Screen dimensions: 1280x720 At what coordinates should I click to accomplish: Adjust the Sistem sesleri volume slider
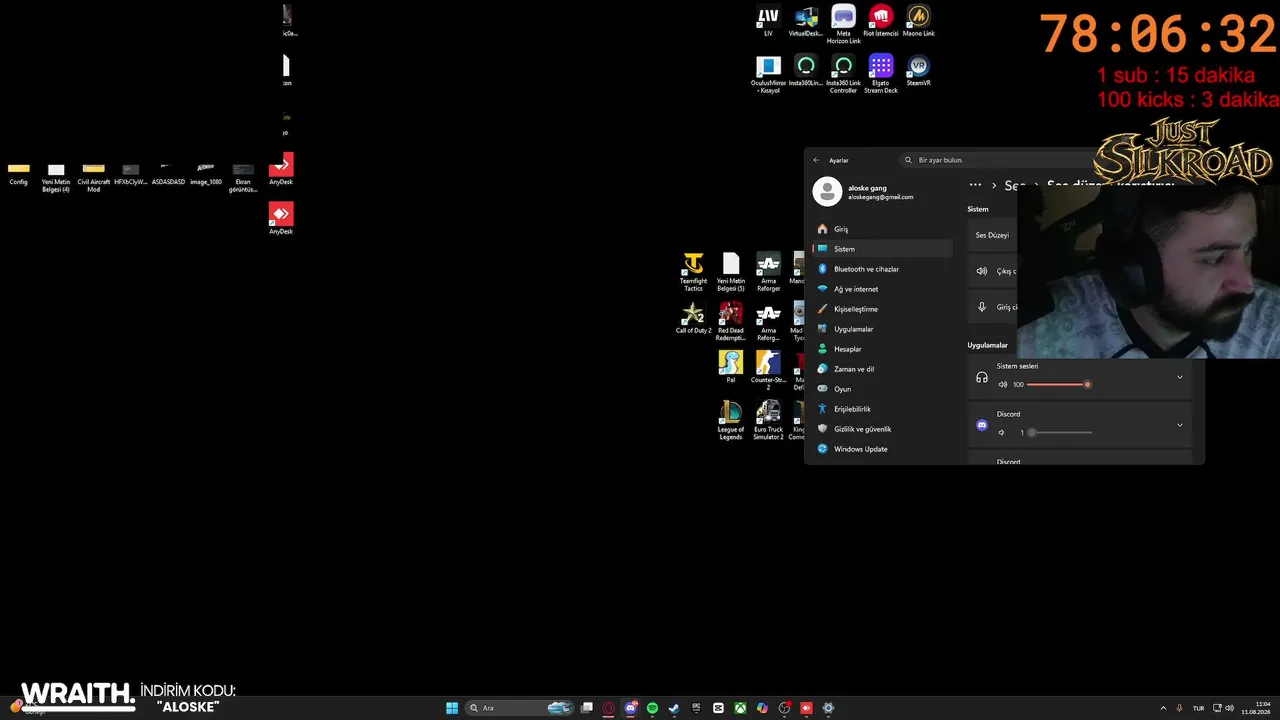click(x=1059, y=385)
